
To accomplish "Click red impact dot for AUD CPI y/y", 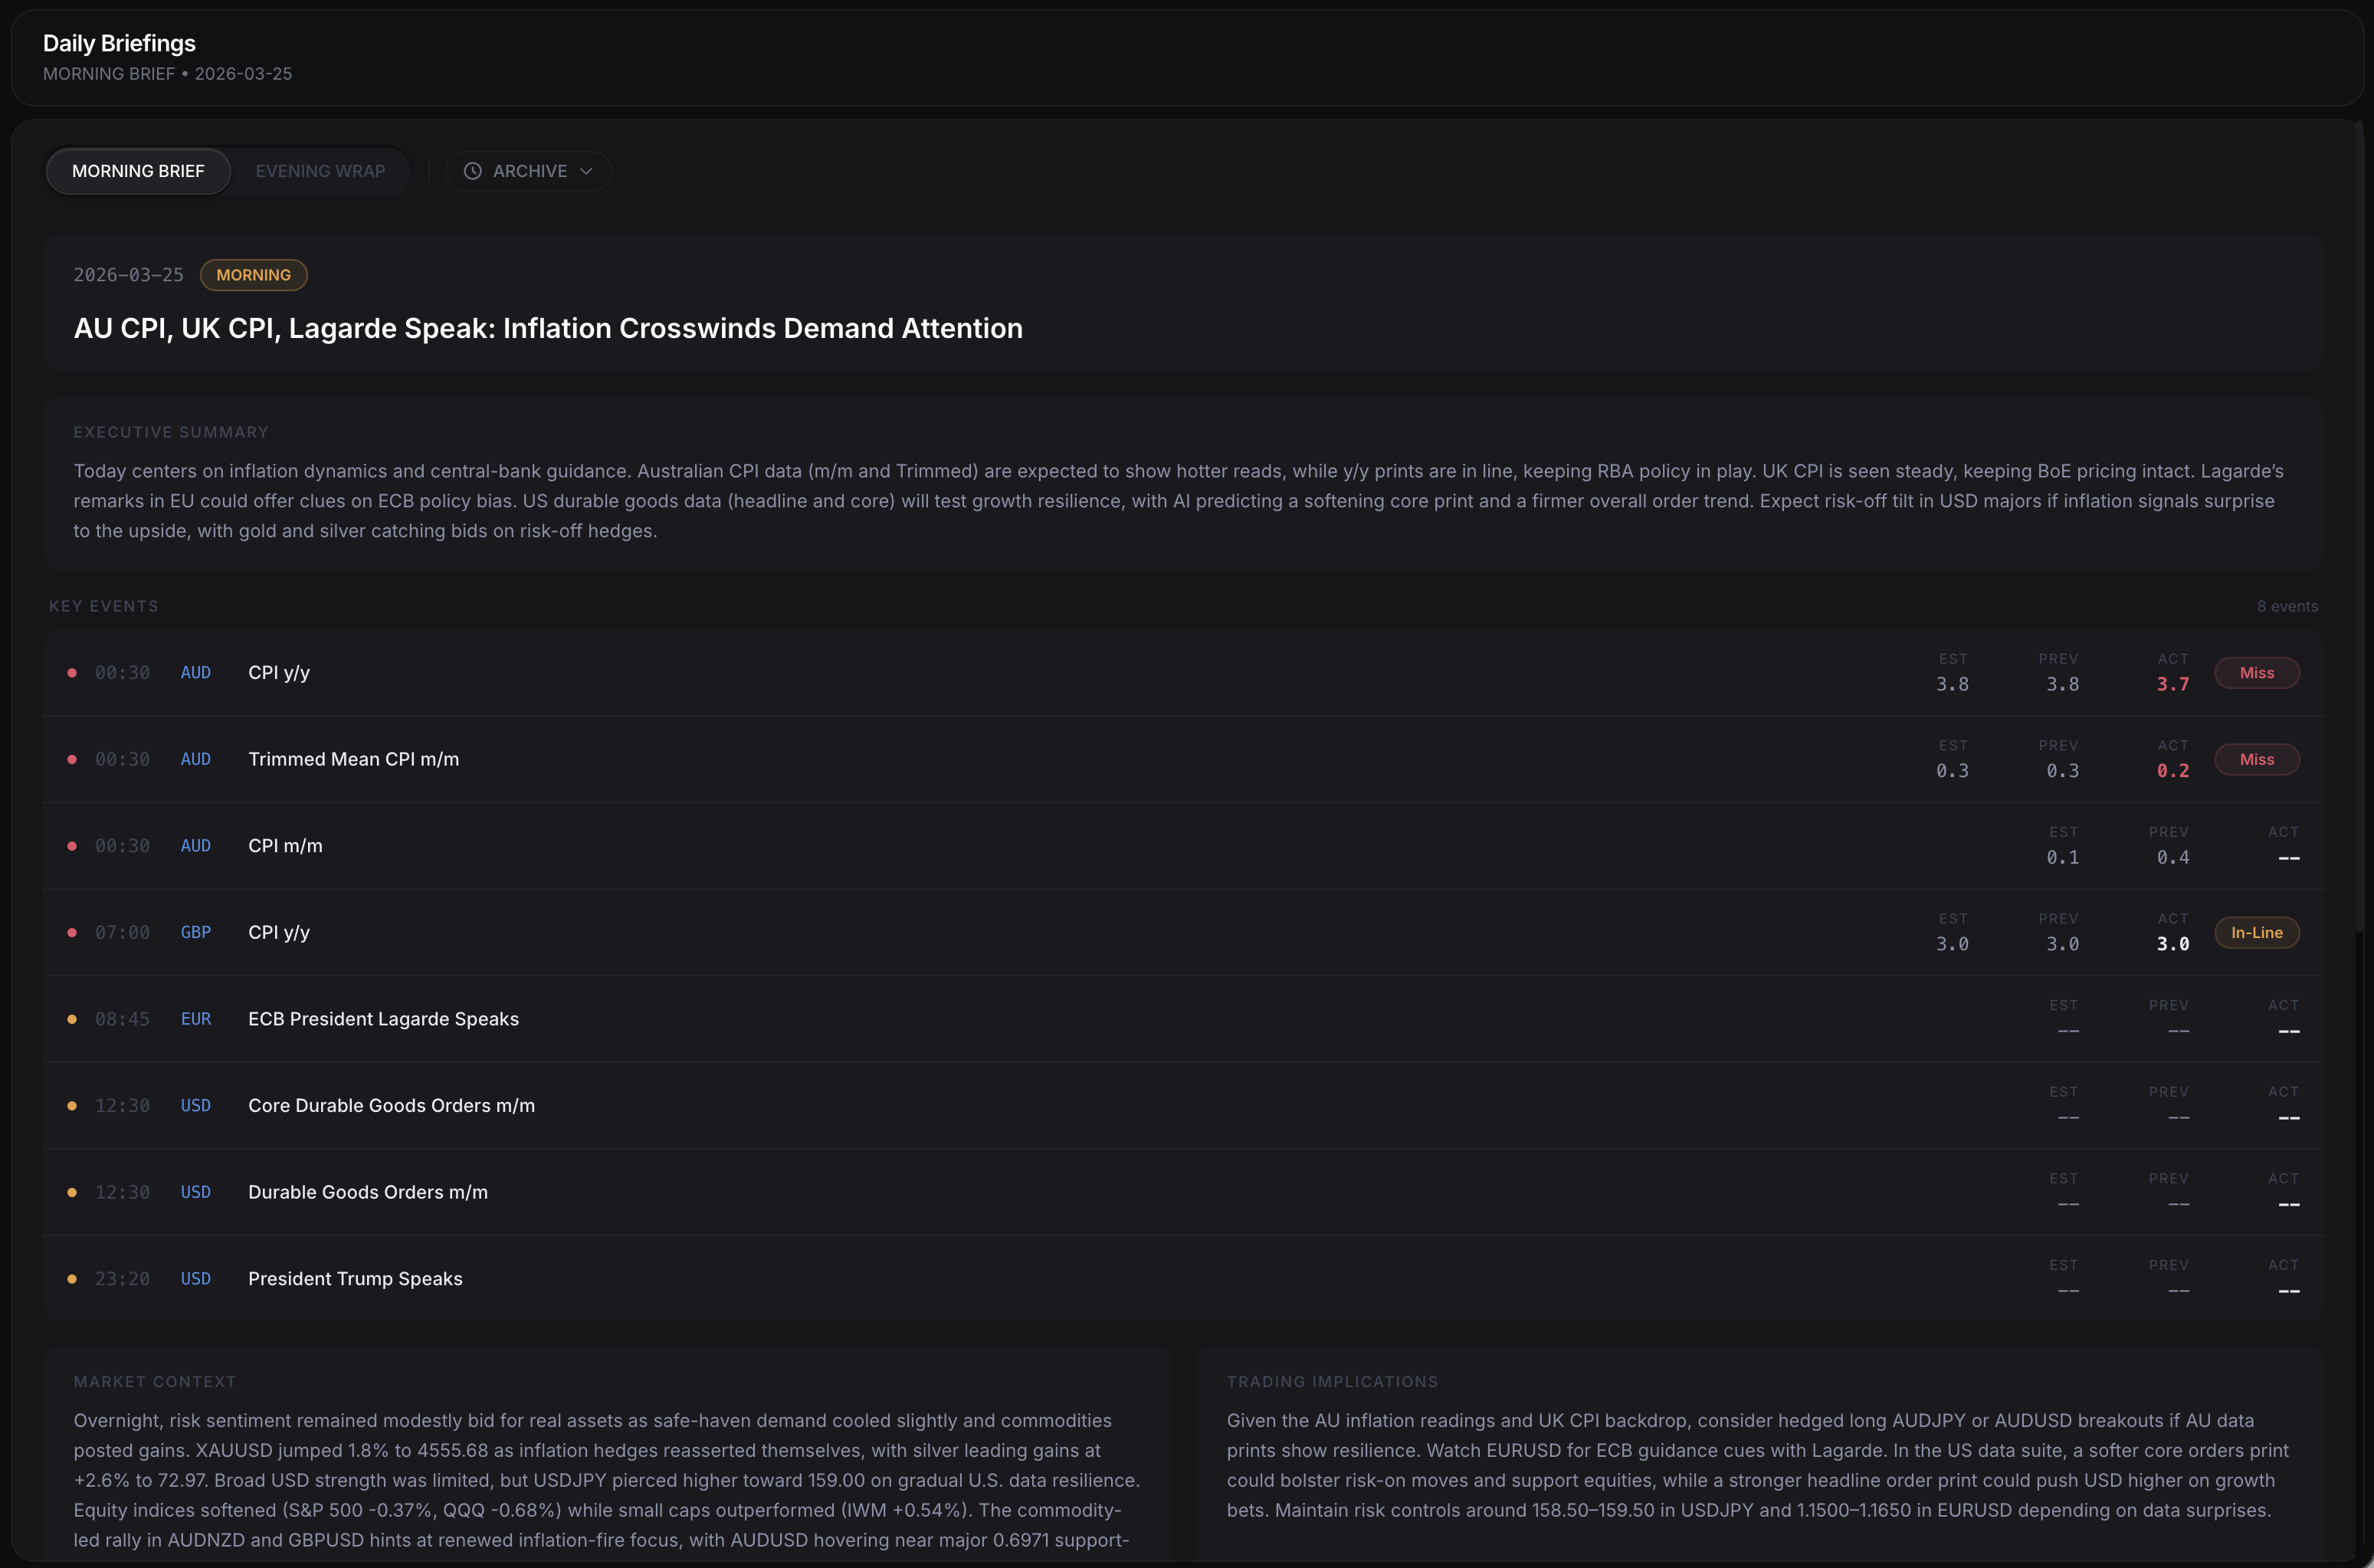I will coord(72,673).
